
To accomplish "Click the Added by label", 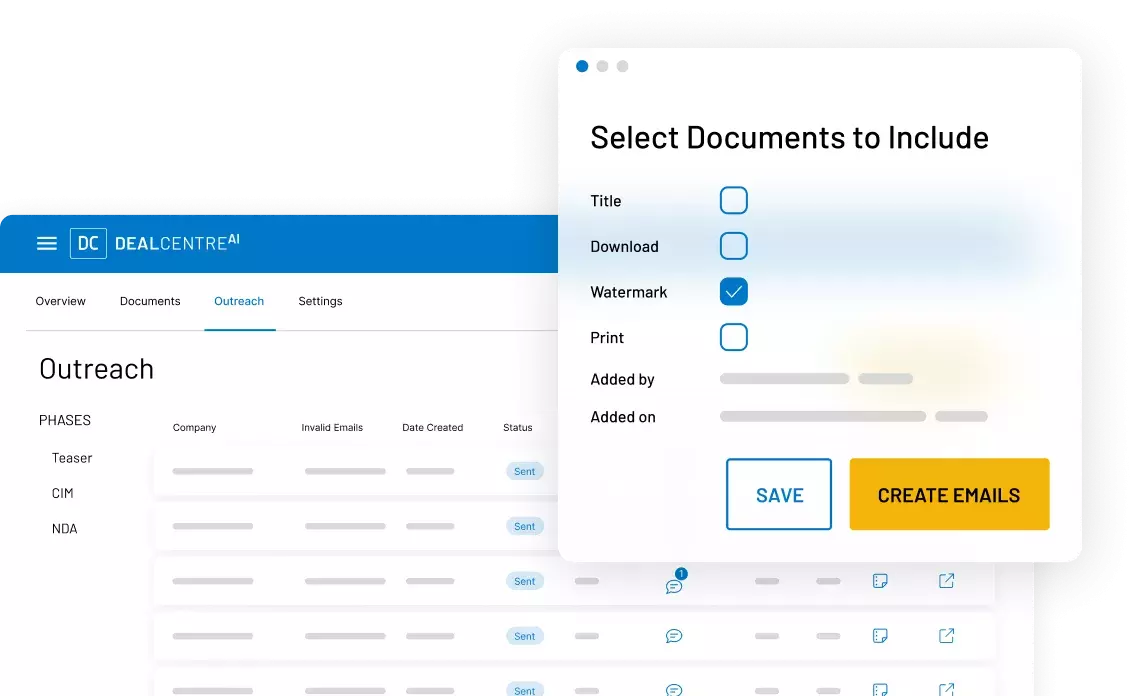I will click(x=623, y=379).
